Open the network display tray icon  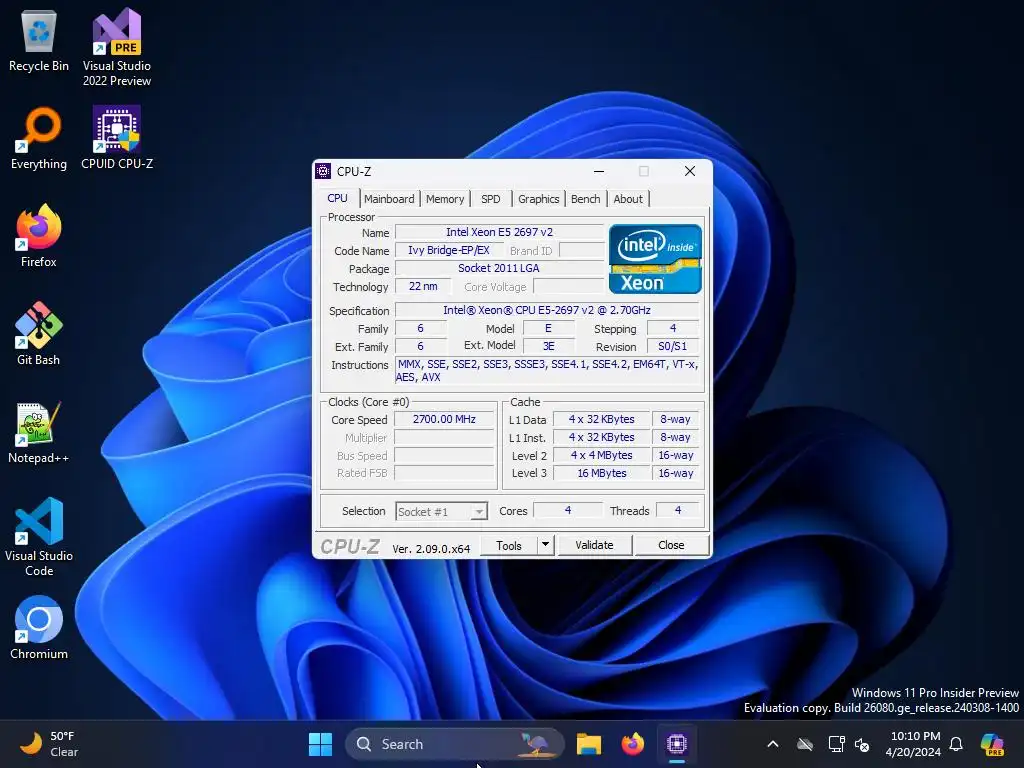(836, 744)
